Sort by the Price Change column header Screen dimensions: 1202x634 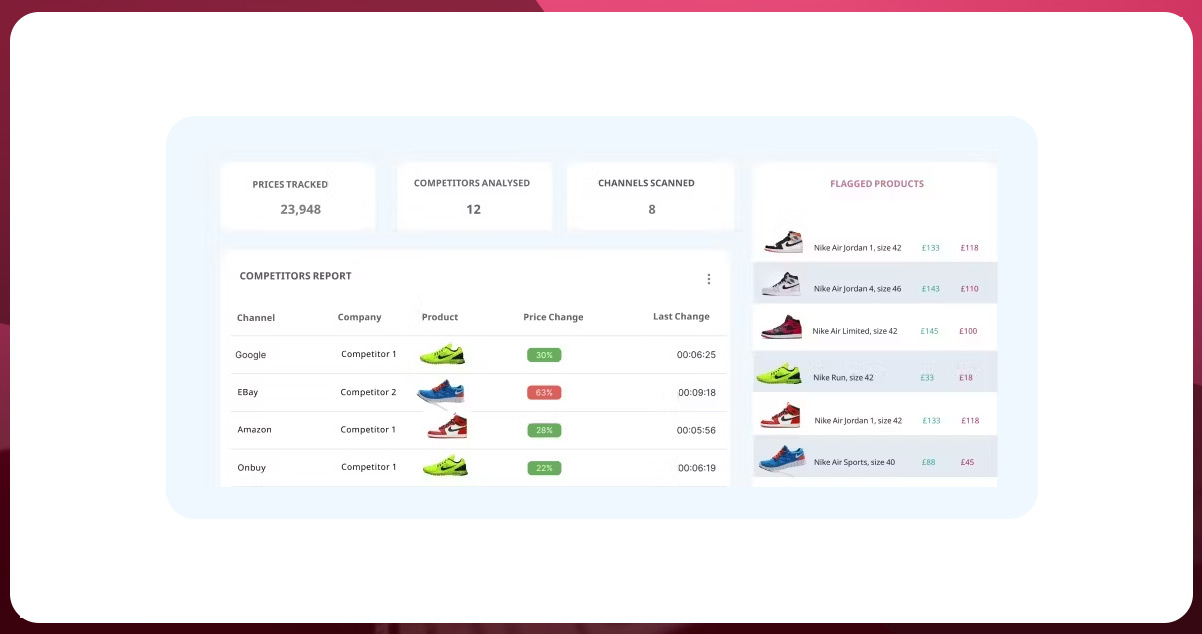click(x=553, y=317)
